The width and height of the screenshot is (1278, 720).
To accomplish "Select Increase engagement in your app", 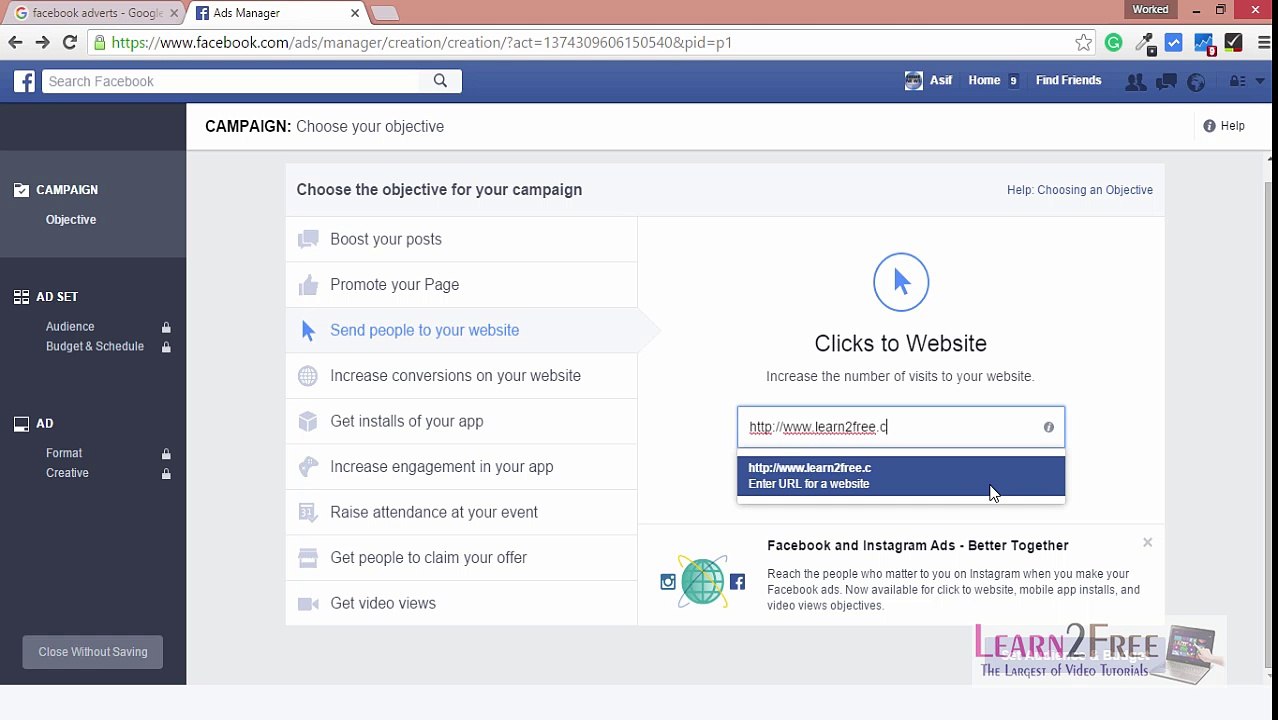I will click(461, 467).
